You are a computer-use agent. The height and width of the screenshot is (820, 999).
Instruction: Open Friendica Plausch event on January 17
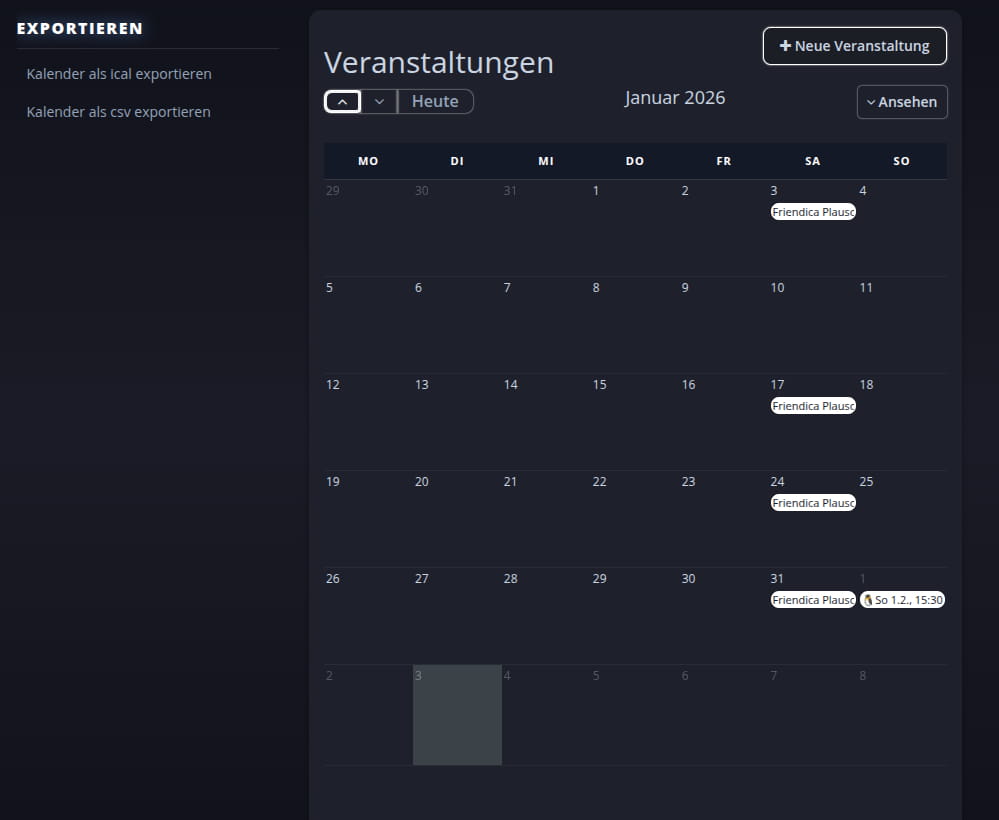point(813,406)
